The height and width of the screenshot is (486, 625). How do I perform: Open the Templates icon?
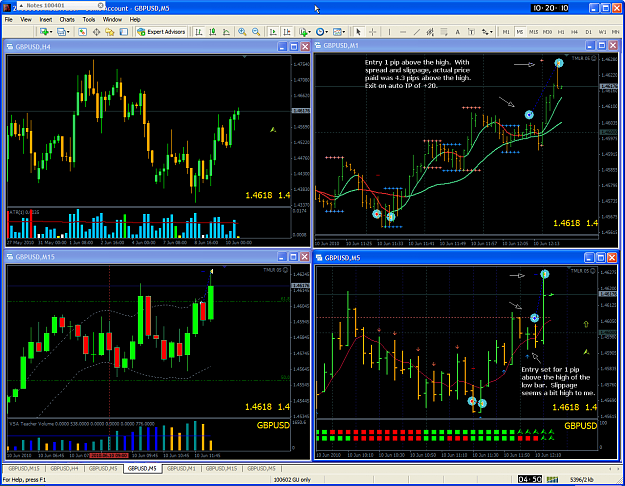(337, 32)
